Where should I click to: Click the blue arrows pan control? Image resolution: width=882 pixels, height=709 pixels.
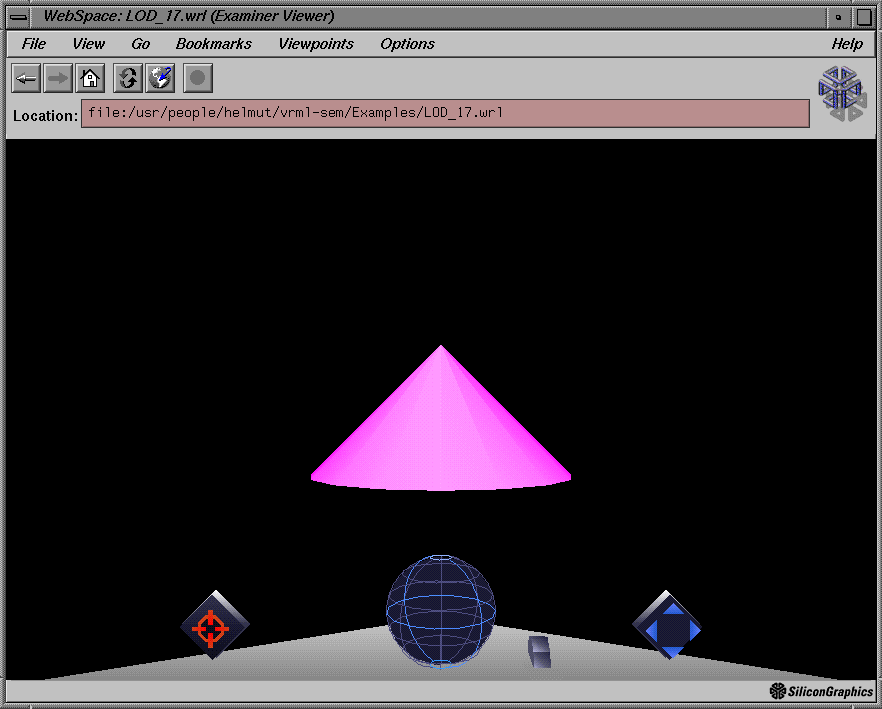click(x=667, y=625)
